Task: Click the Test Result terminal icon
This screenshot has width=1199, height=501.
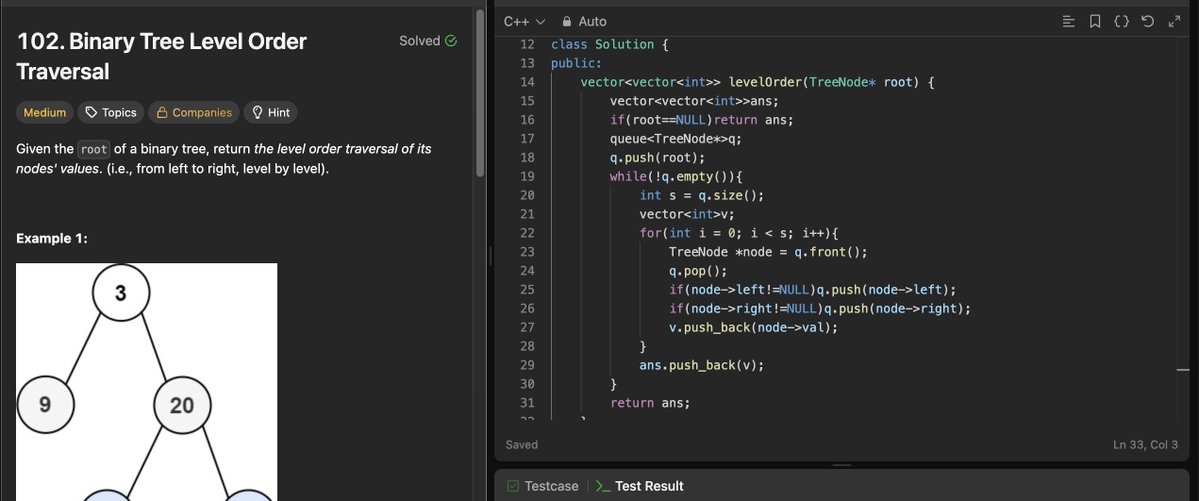Action: 603,486
